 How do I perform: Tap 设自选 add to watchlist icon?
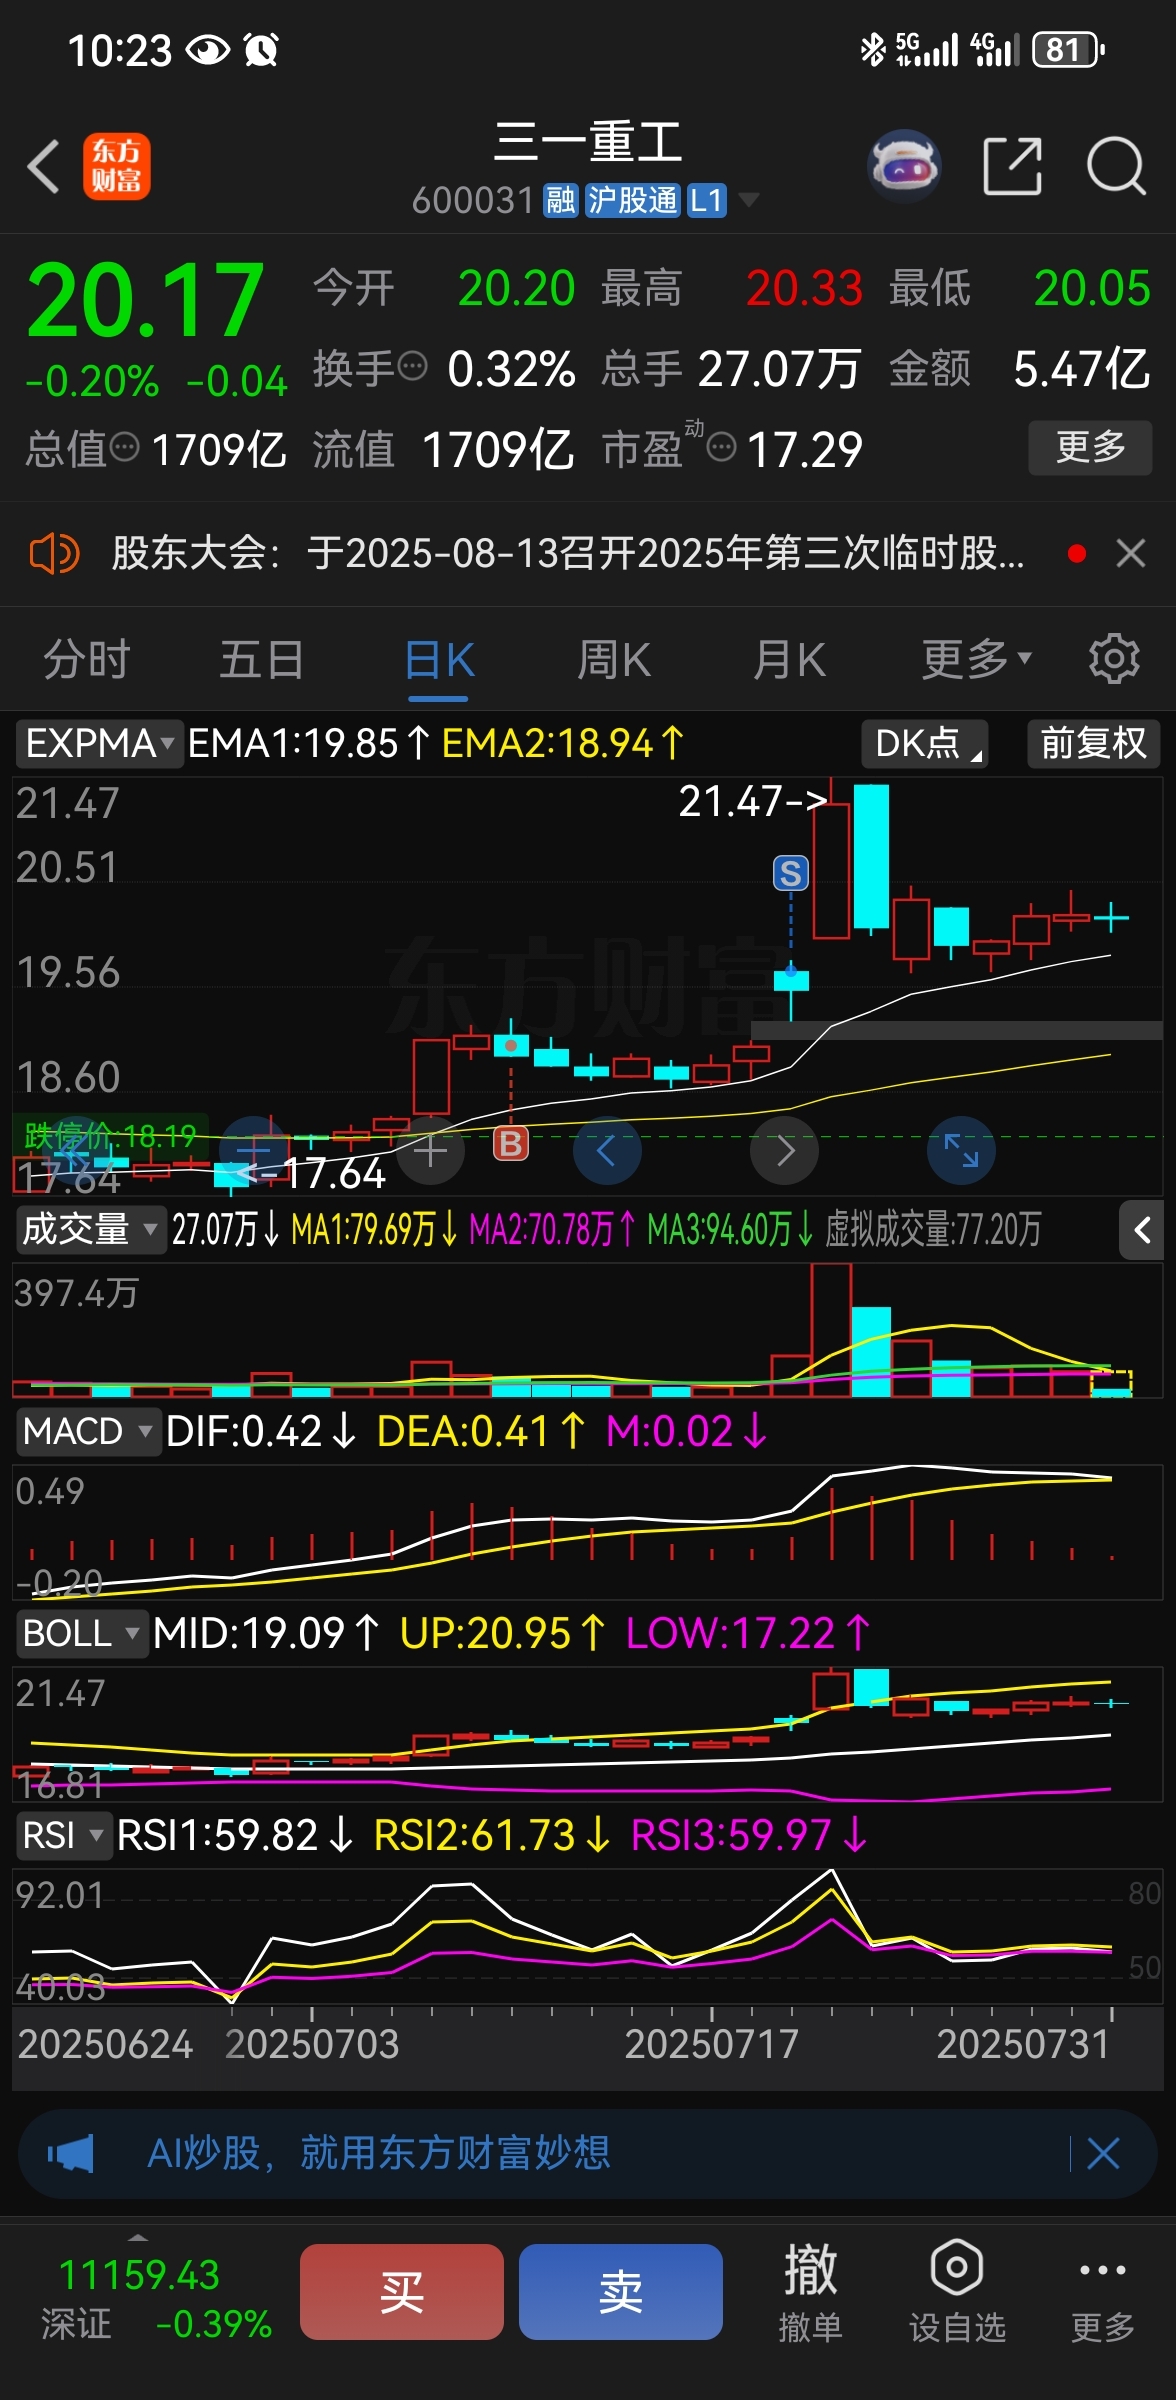coord(957,2292)
